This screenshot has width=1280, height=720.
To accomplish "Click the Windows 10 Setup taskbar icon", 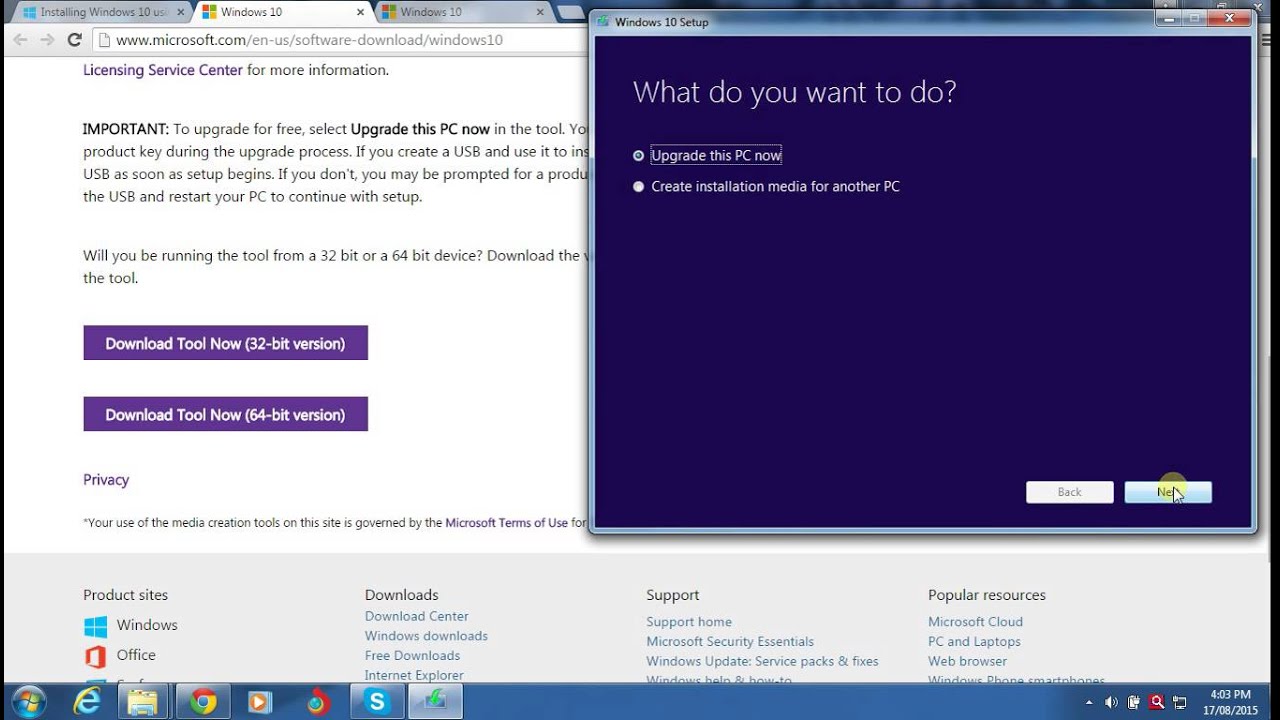I will [x=435, y=702].
